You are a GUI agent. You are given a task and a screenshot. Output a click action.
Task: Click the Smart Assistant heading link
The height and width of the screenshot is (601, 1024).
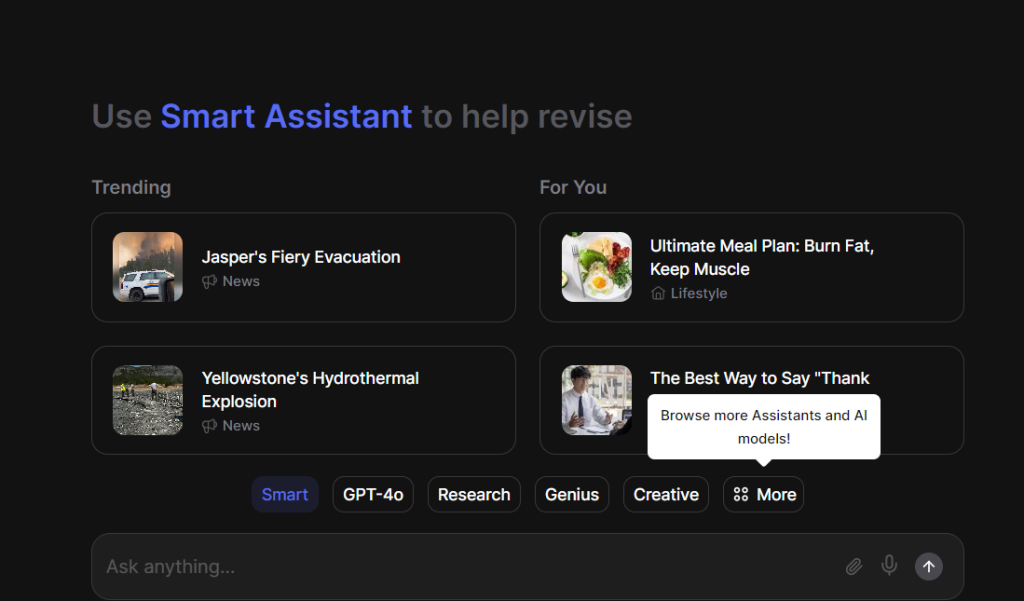click(x=286, y=117)
